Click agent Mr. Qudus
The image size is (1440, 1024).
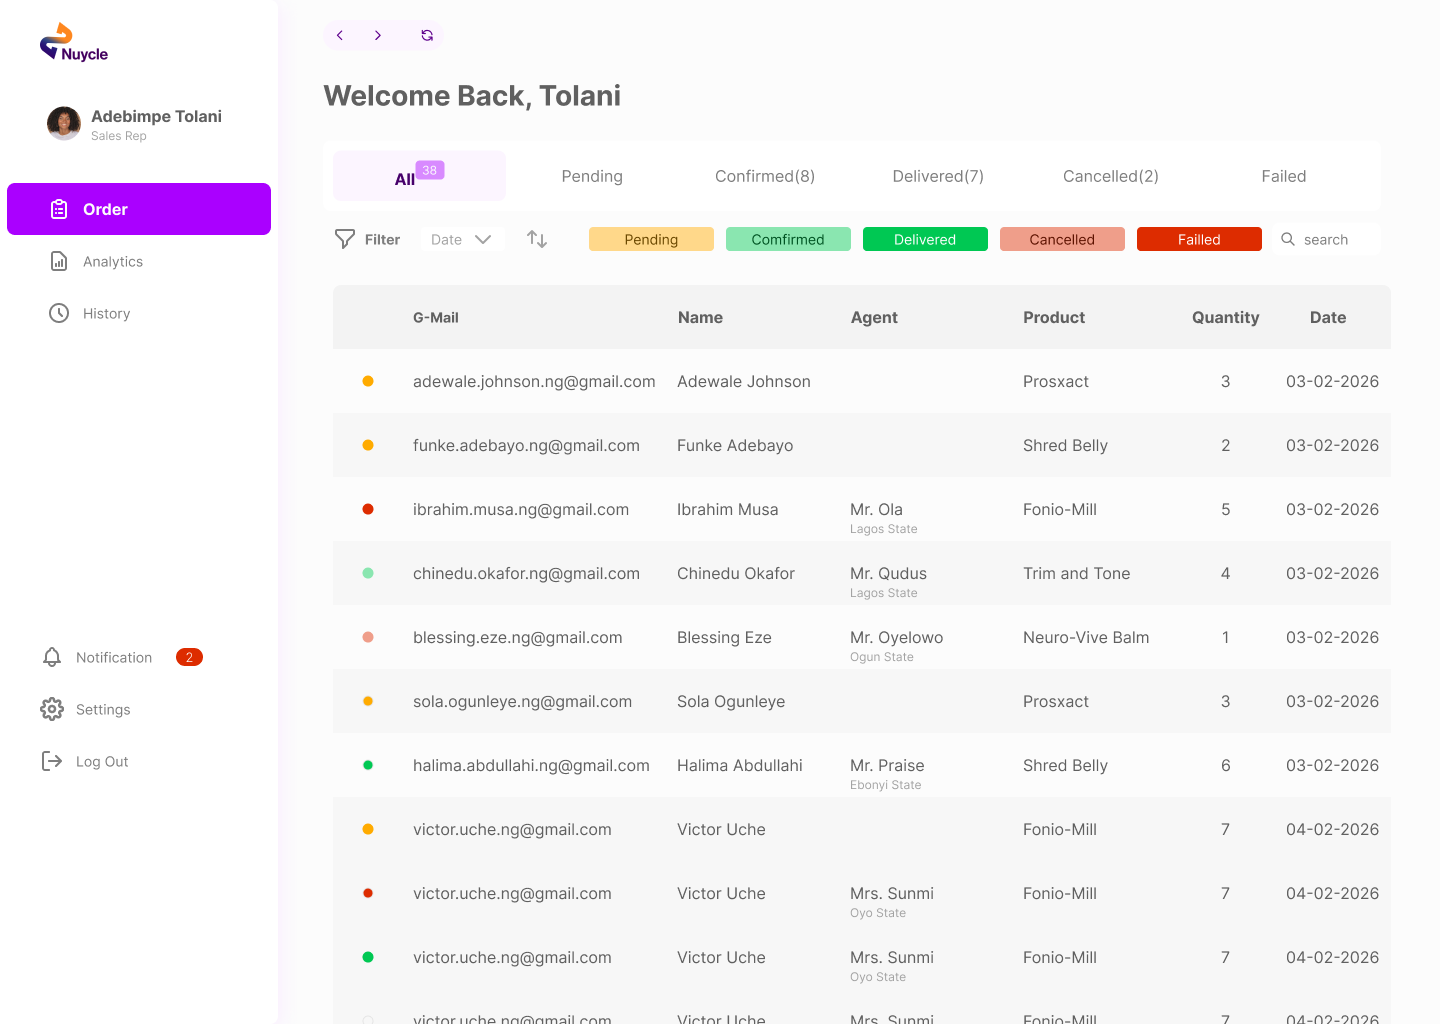click(888, 573)
